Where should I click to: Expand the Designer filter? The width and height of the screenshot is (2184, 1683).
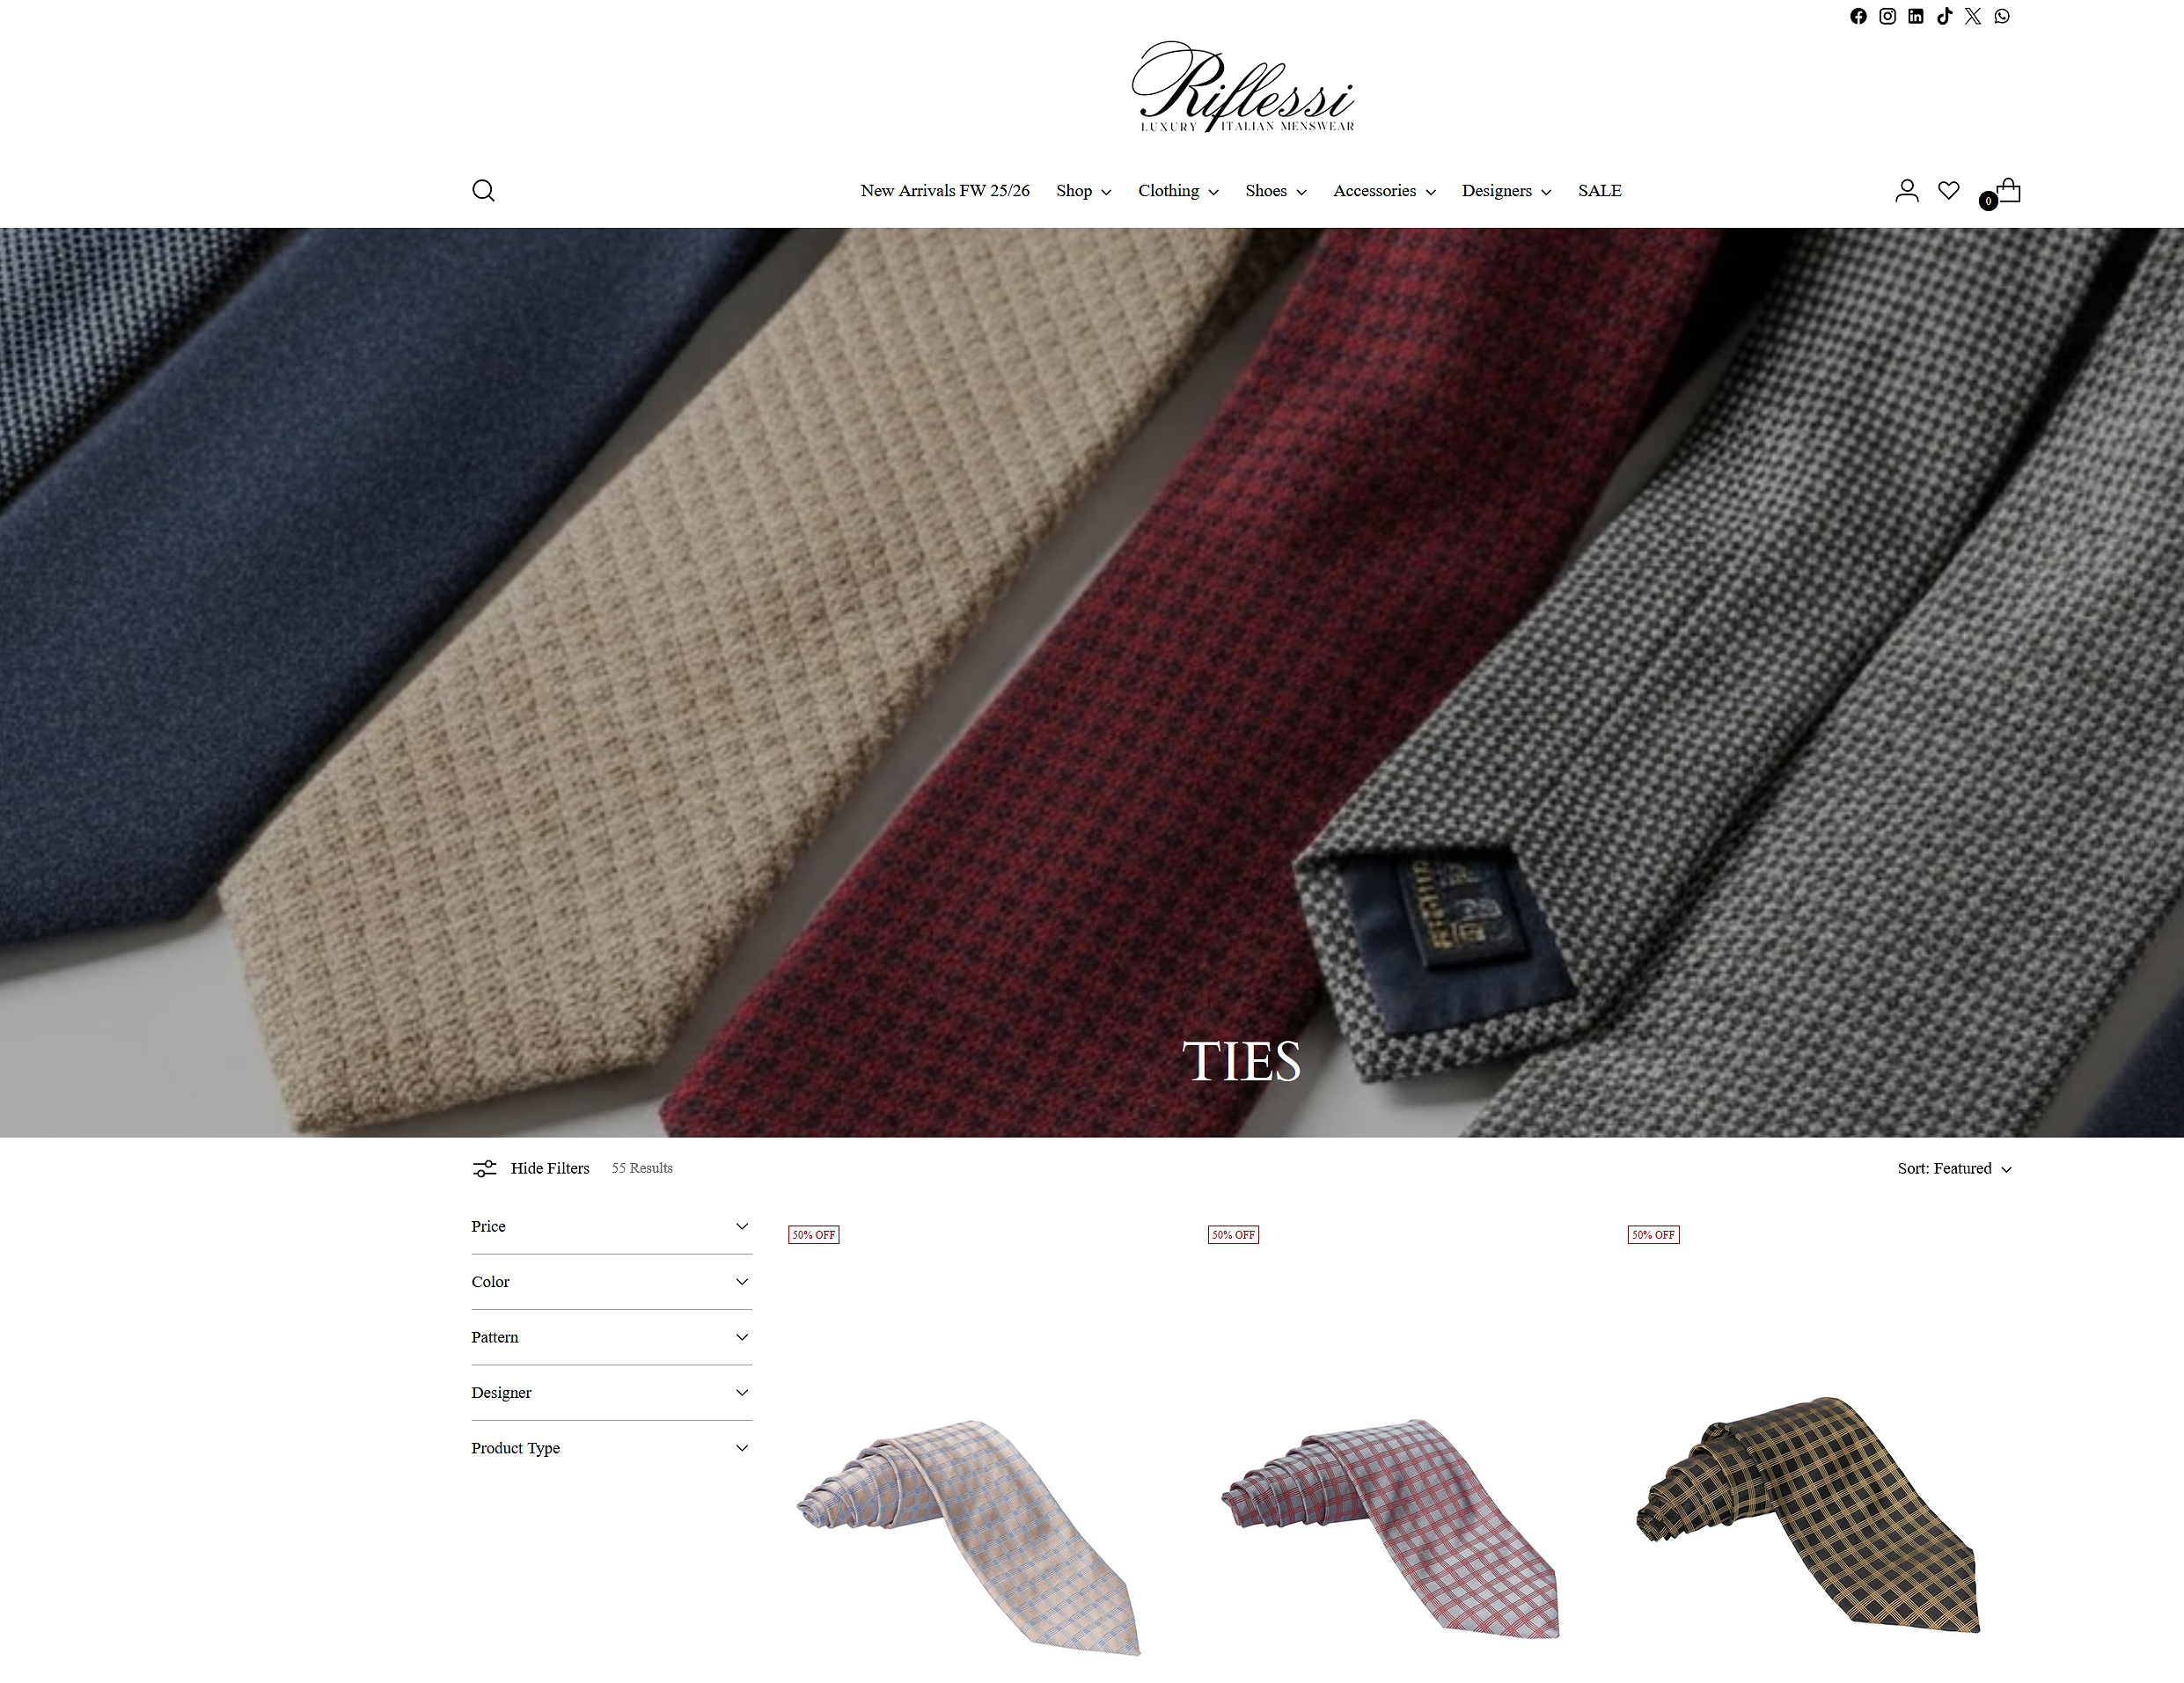[x=611, y=1393]
